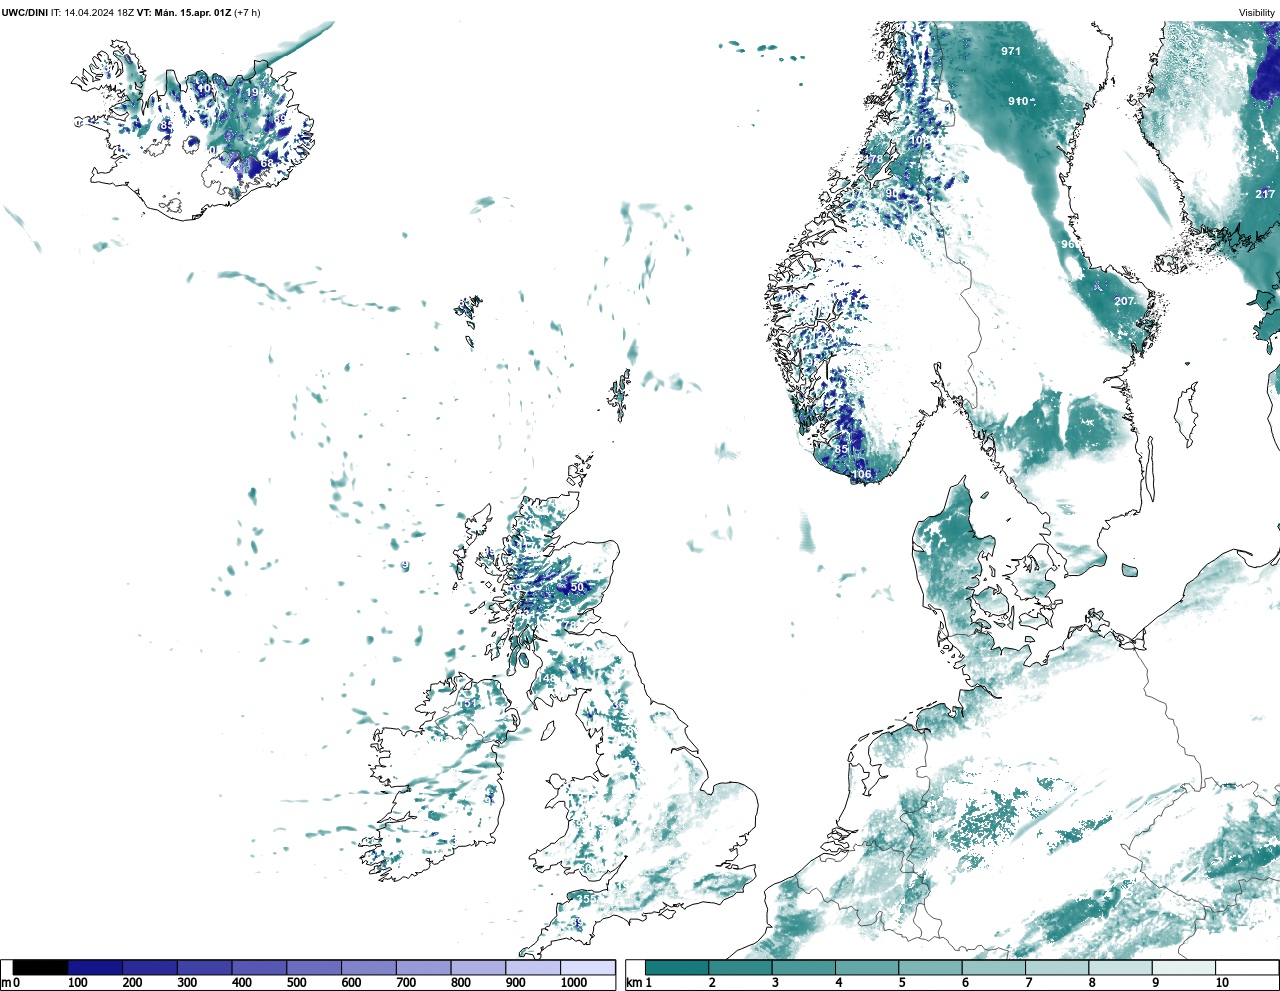Image resolution: width=1280 pixels, height=991 pixels.
Task: Click the "(+7 h)" forecast offset text
Action: [247, 13]
